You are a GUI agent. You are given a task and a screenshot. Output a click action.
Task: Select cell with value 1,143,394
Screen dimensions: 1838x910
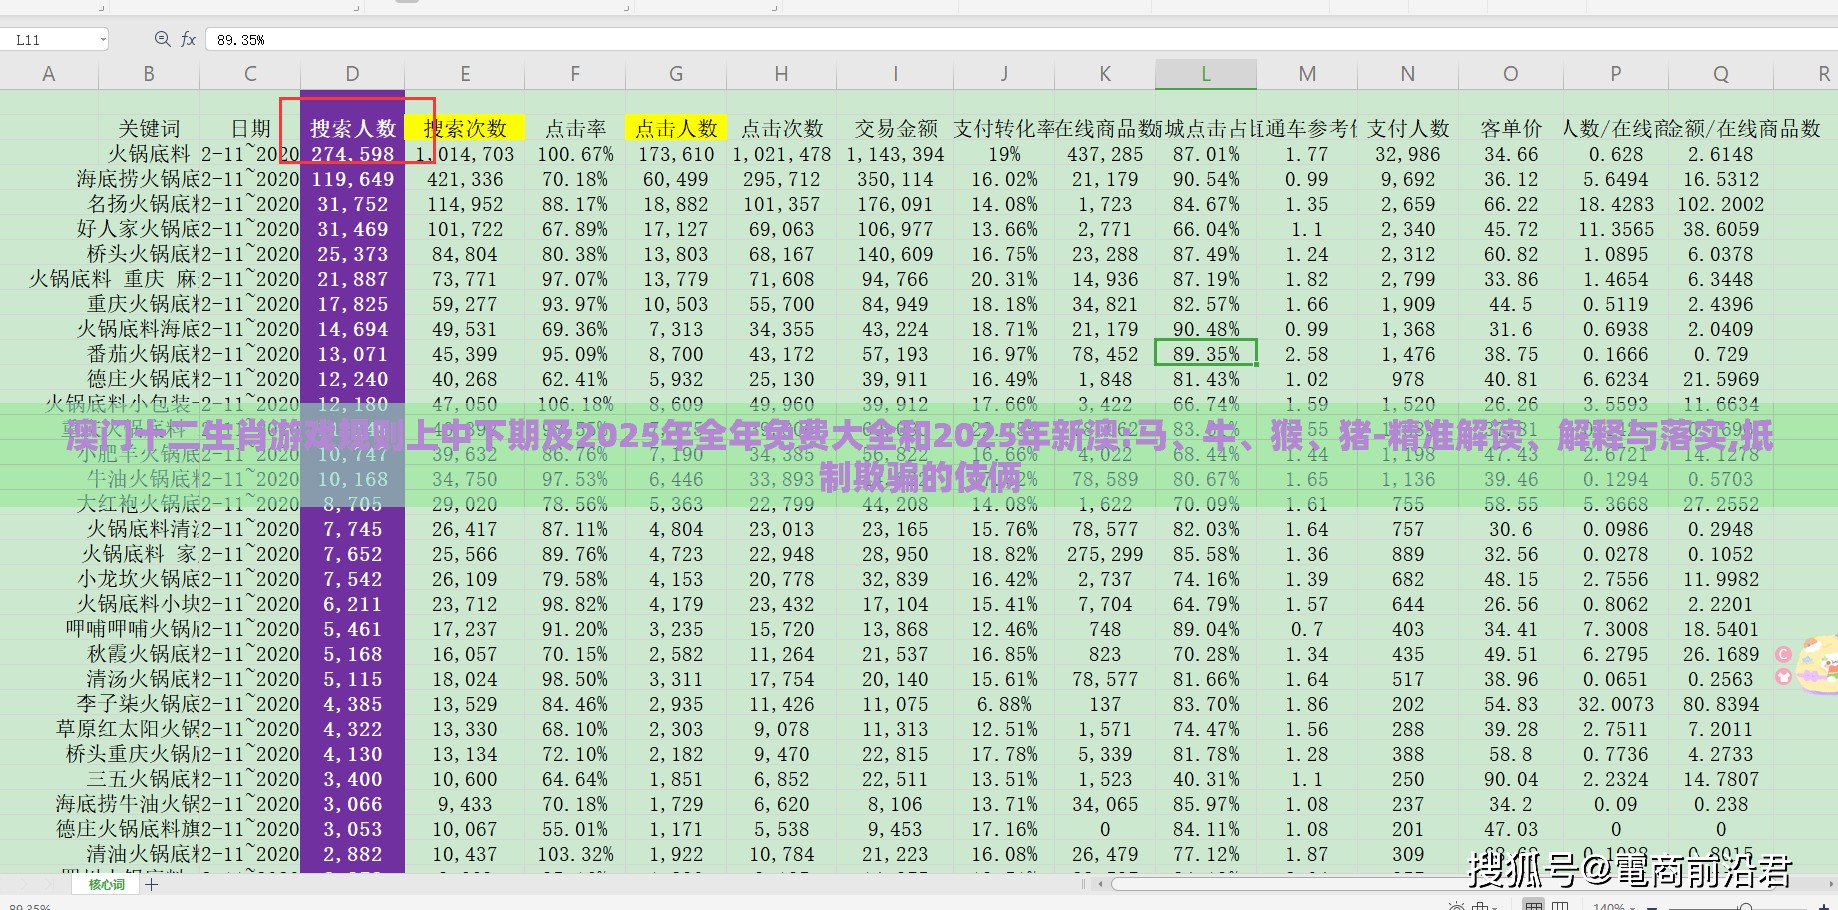coord(895,154)
